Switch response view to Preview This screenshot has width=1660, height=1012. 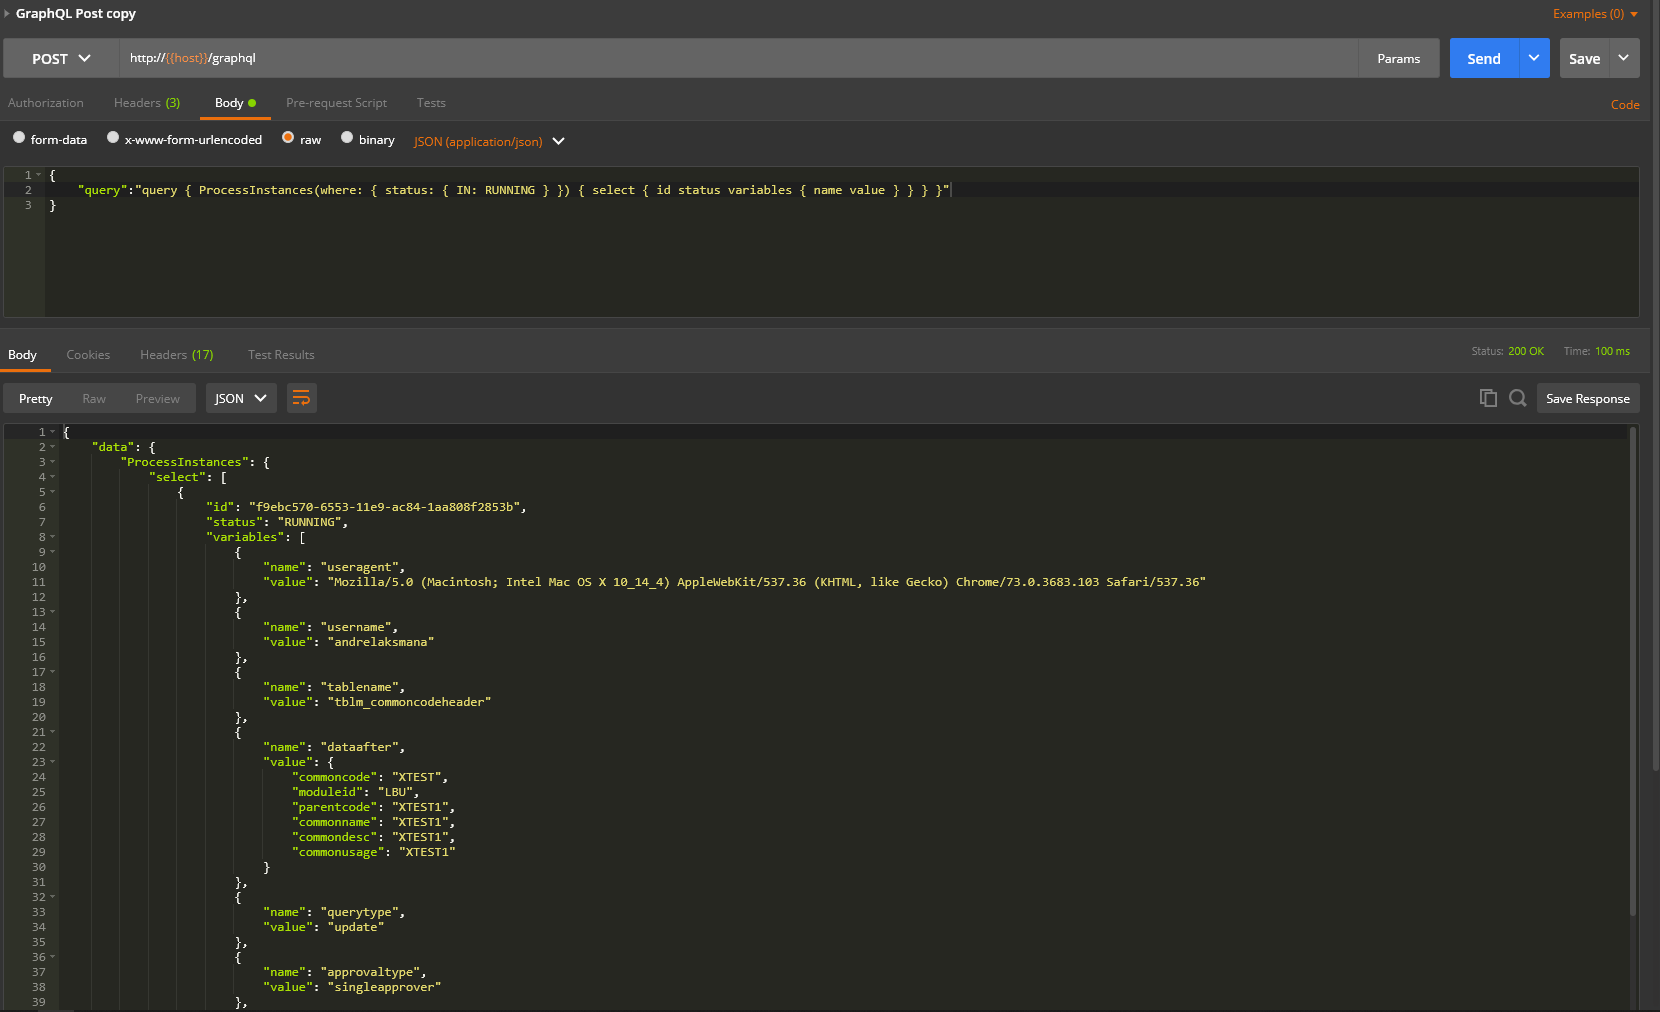coord(158,398)
